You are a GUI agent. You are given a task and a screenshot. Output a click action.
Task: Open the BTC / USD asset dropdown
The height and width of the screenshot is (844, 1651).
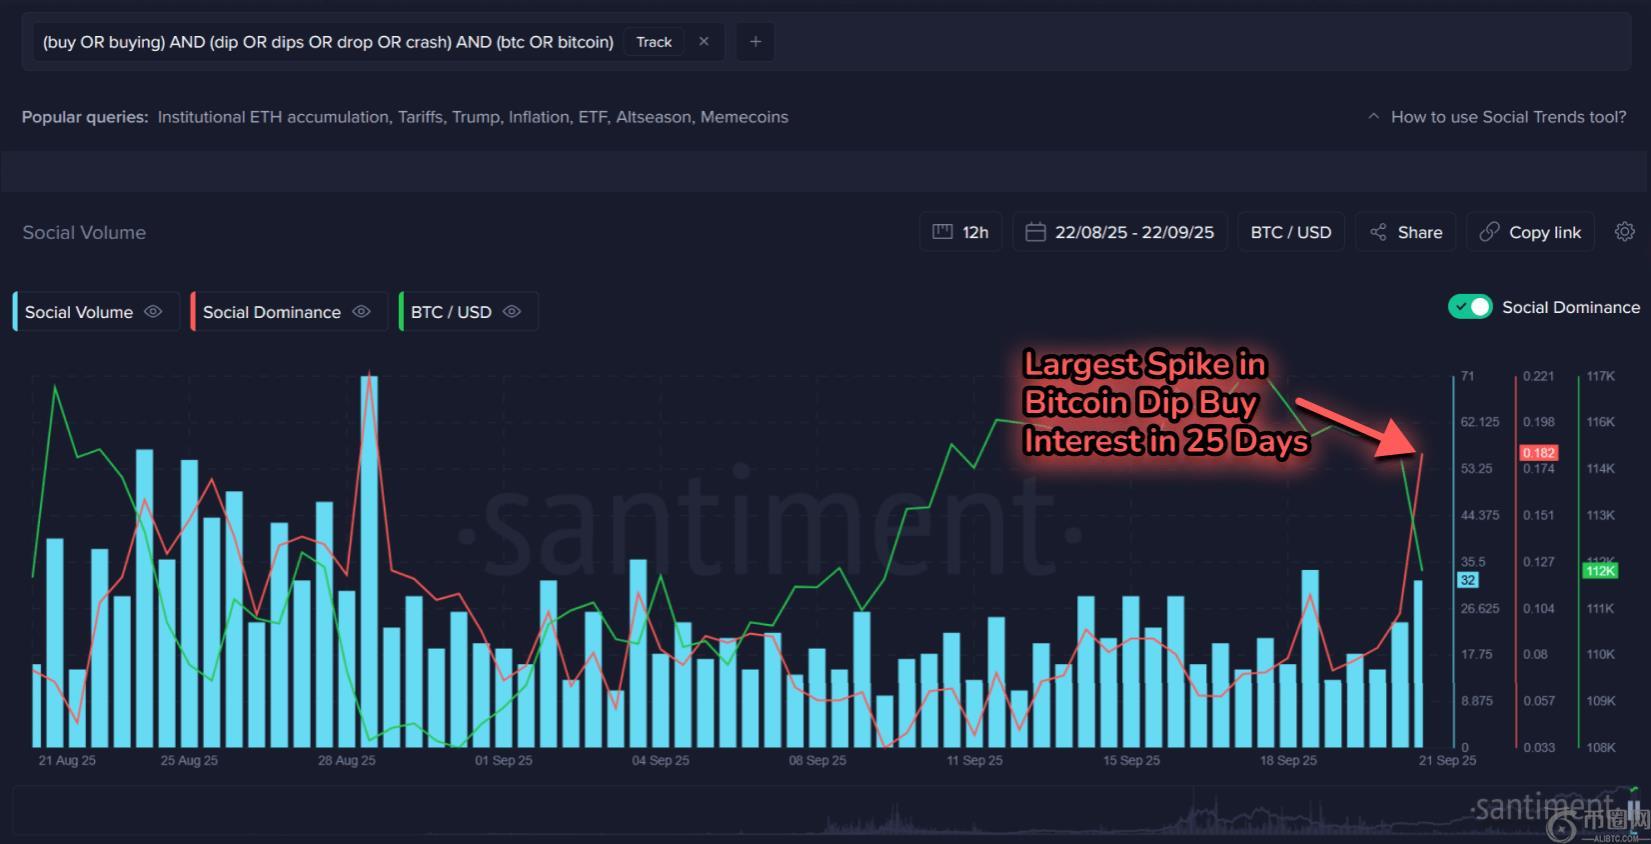[x=1290, y=232]
